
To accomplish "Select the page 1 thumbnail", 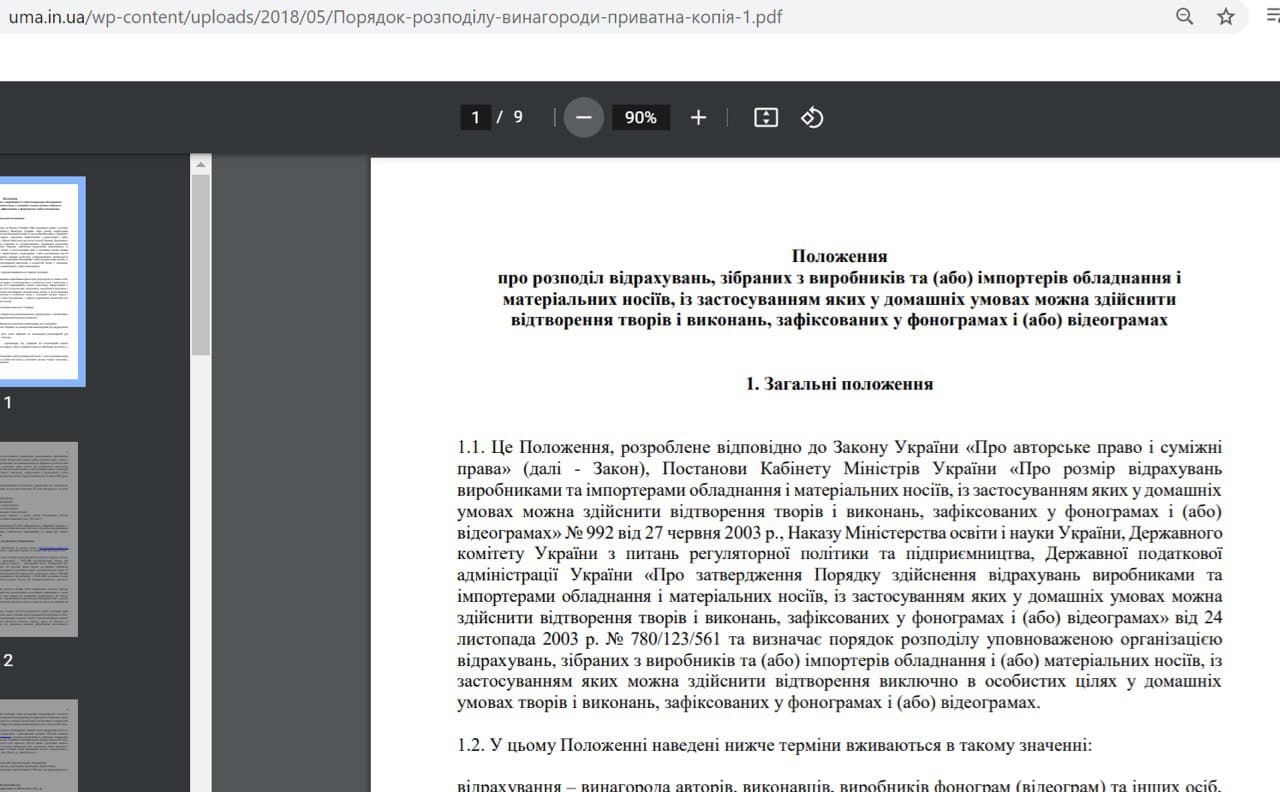I will coord(40,282).
